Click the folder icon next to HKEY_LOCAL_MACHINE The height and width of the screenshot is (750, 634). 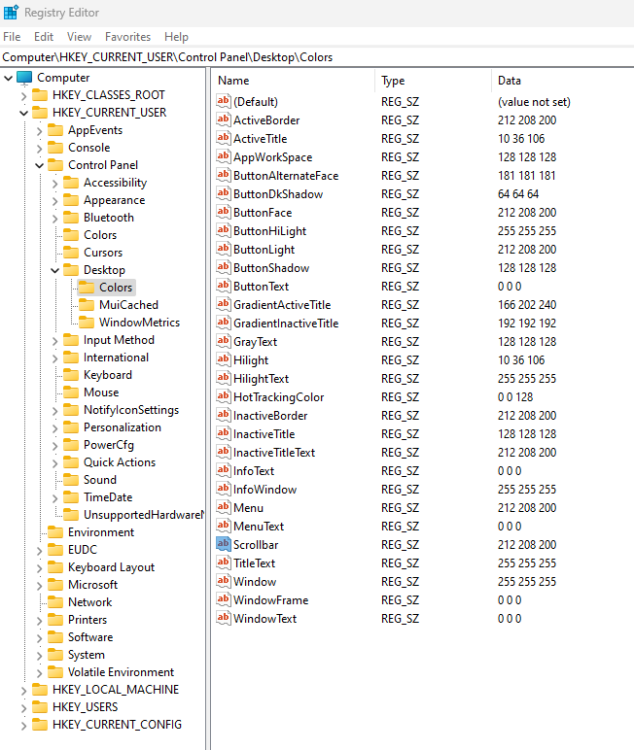click(x=40, y=690)
